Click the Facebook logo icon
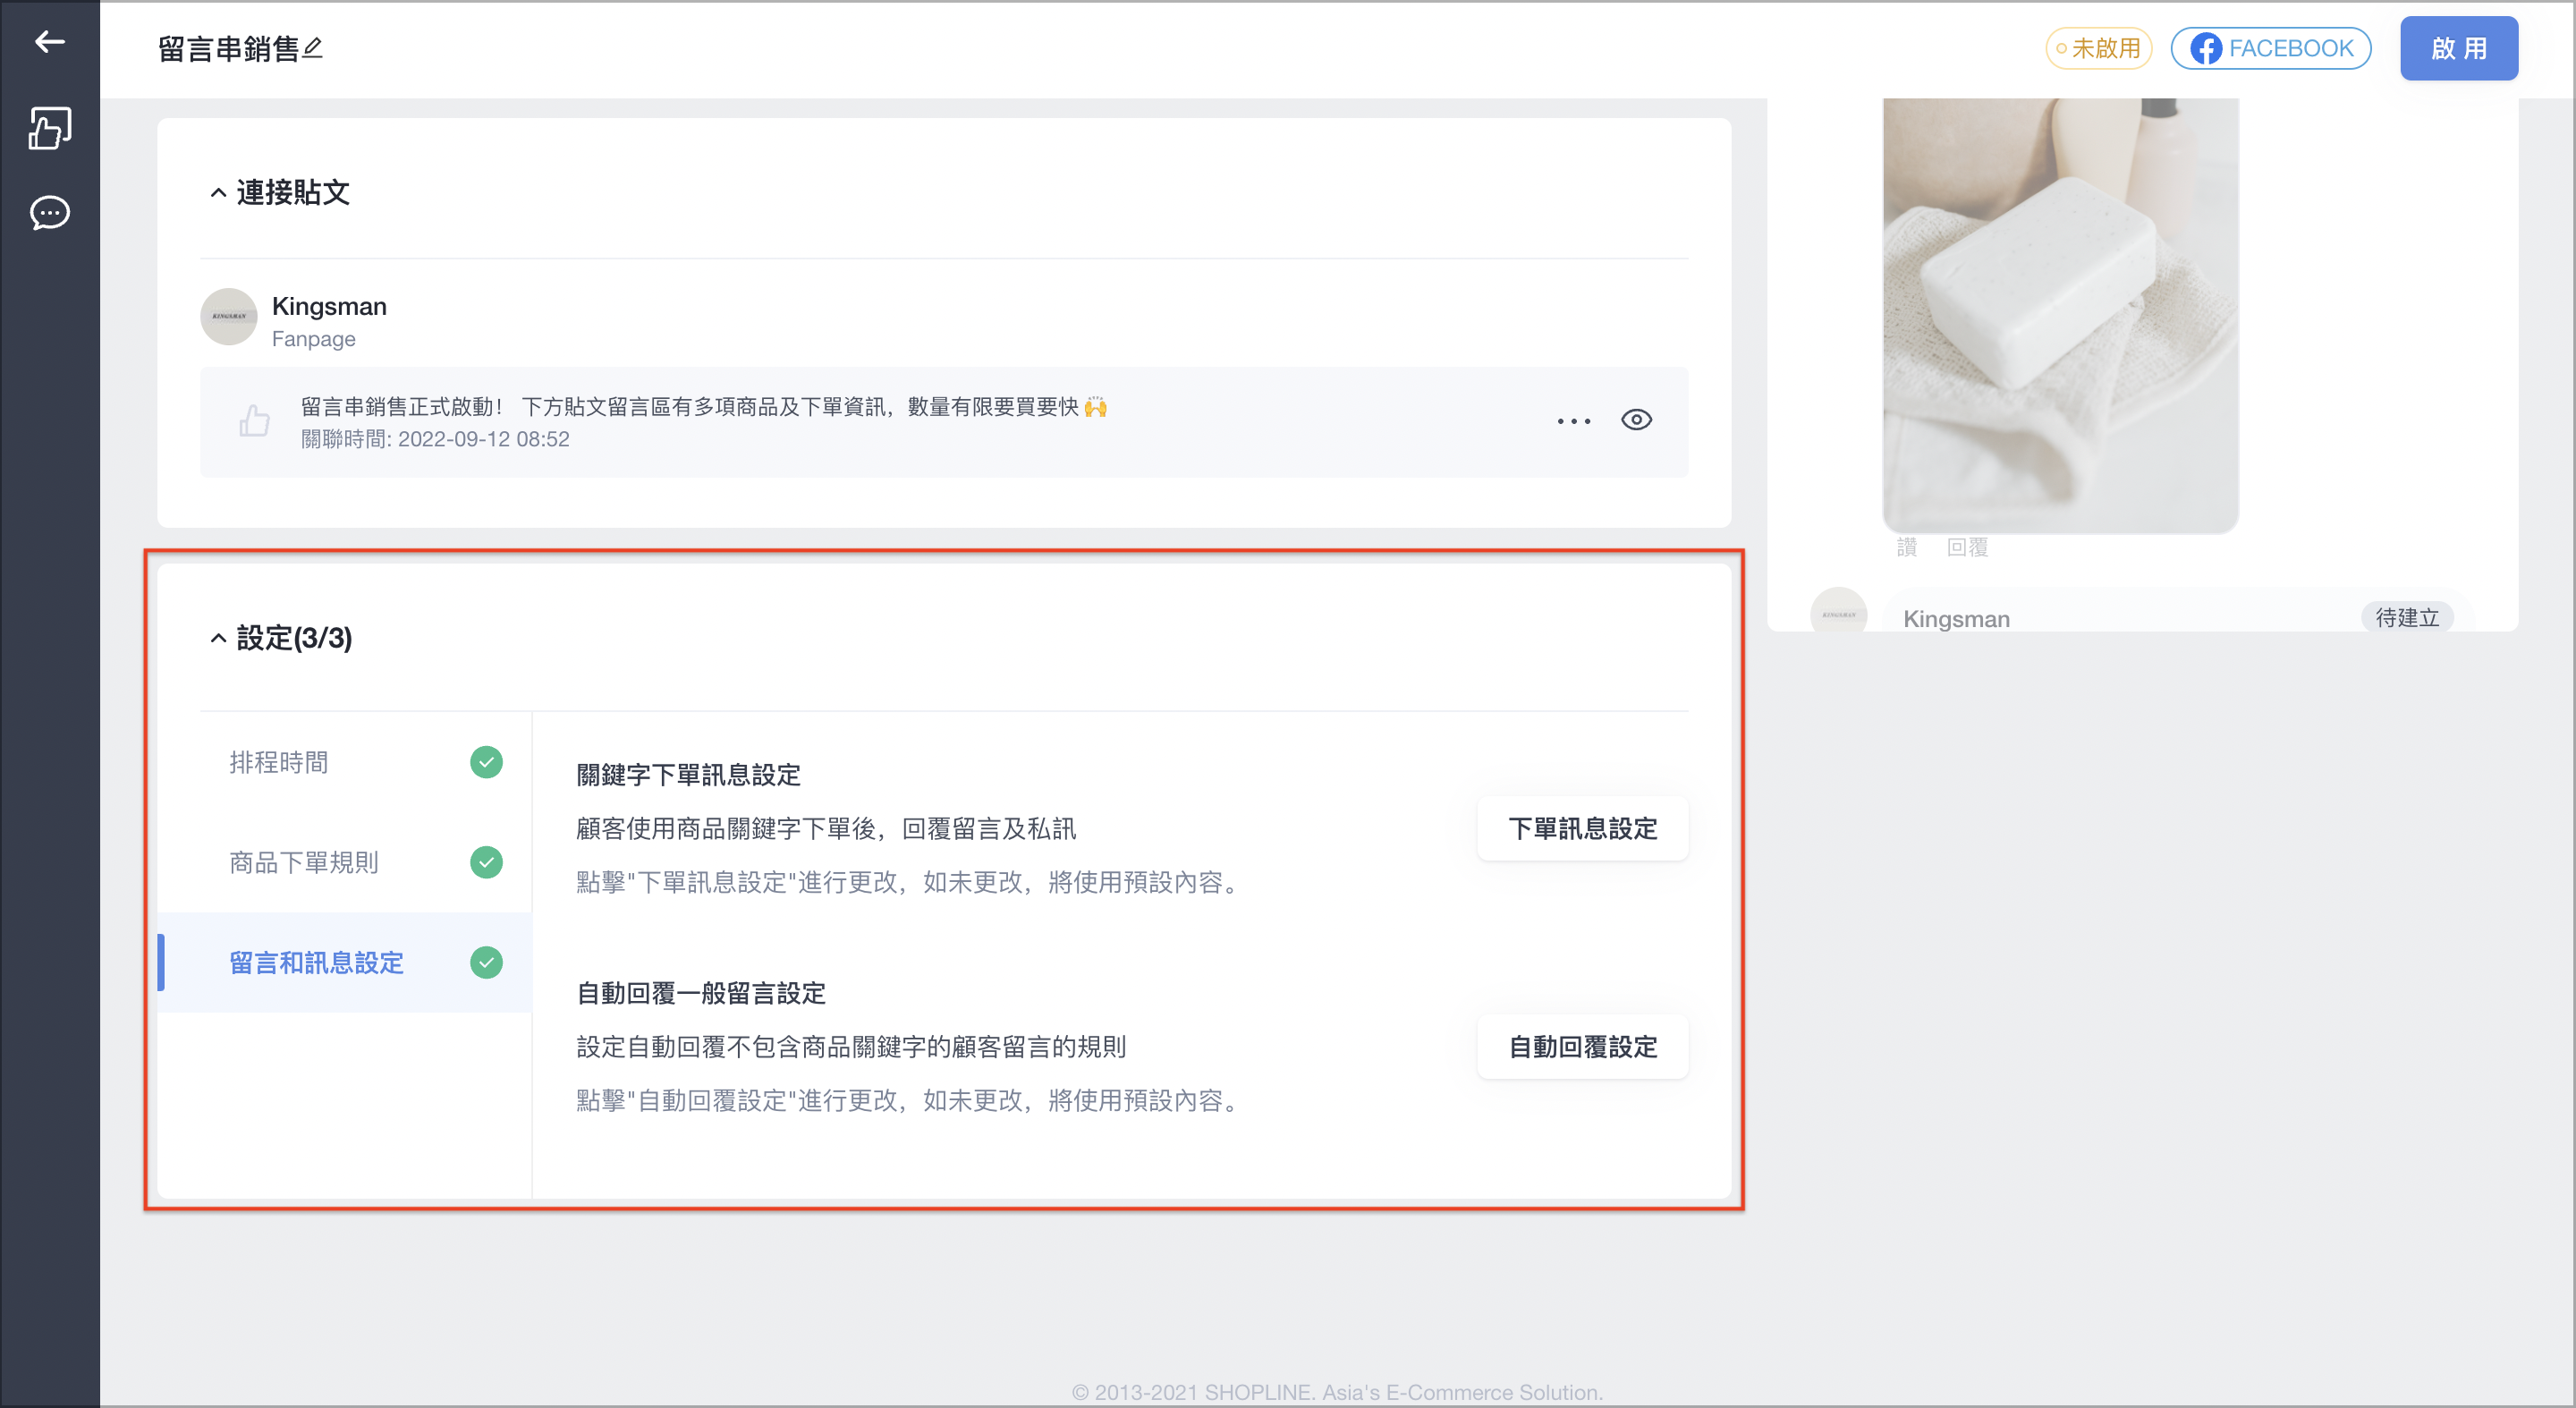The height and width of the screenshot is (1408, 2576). point(2205,48)
